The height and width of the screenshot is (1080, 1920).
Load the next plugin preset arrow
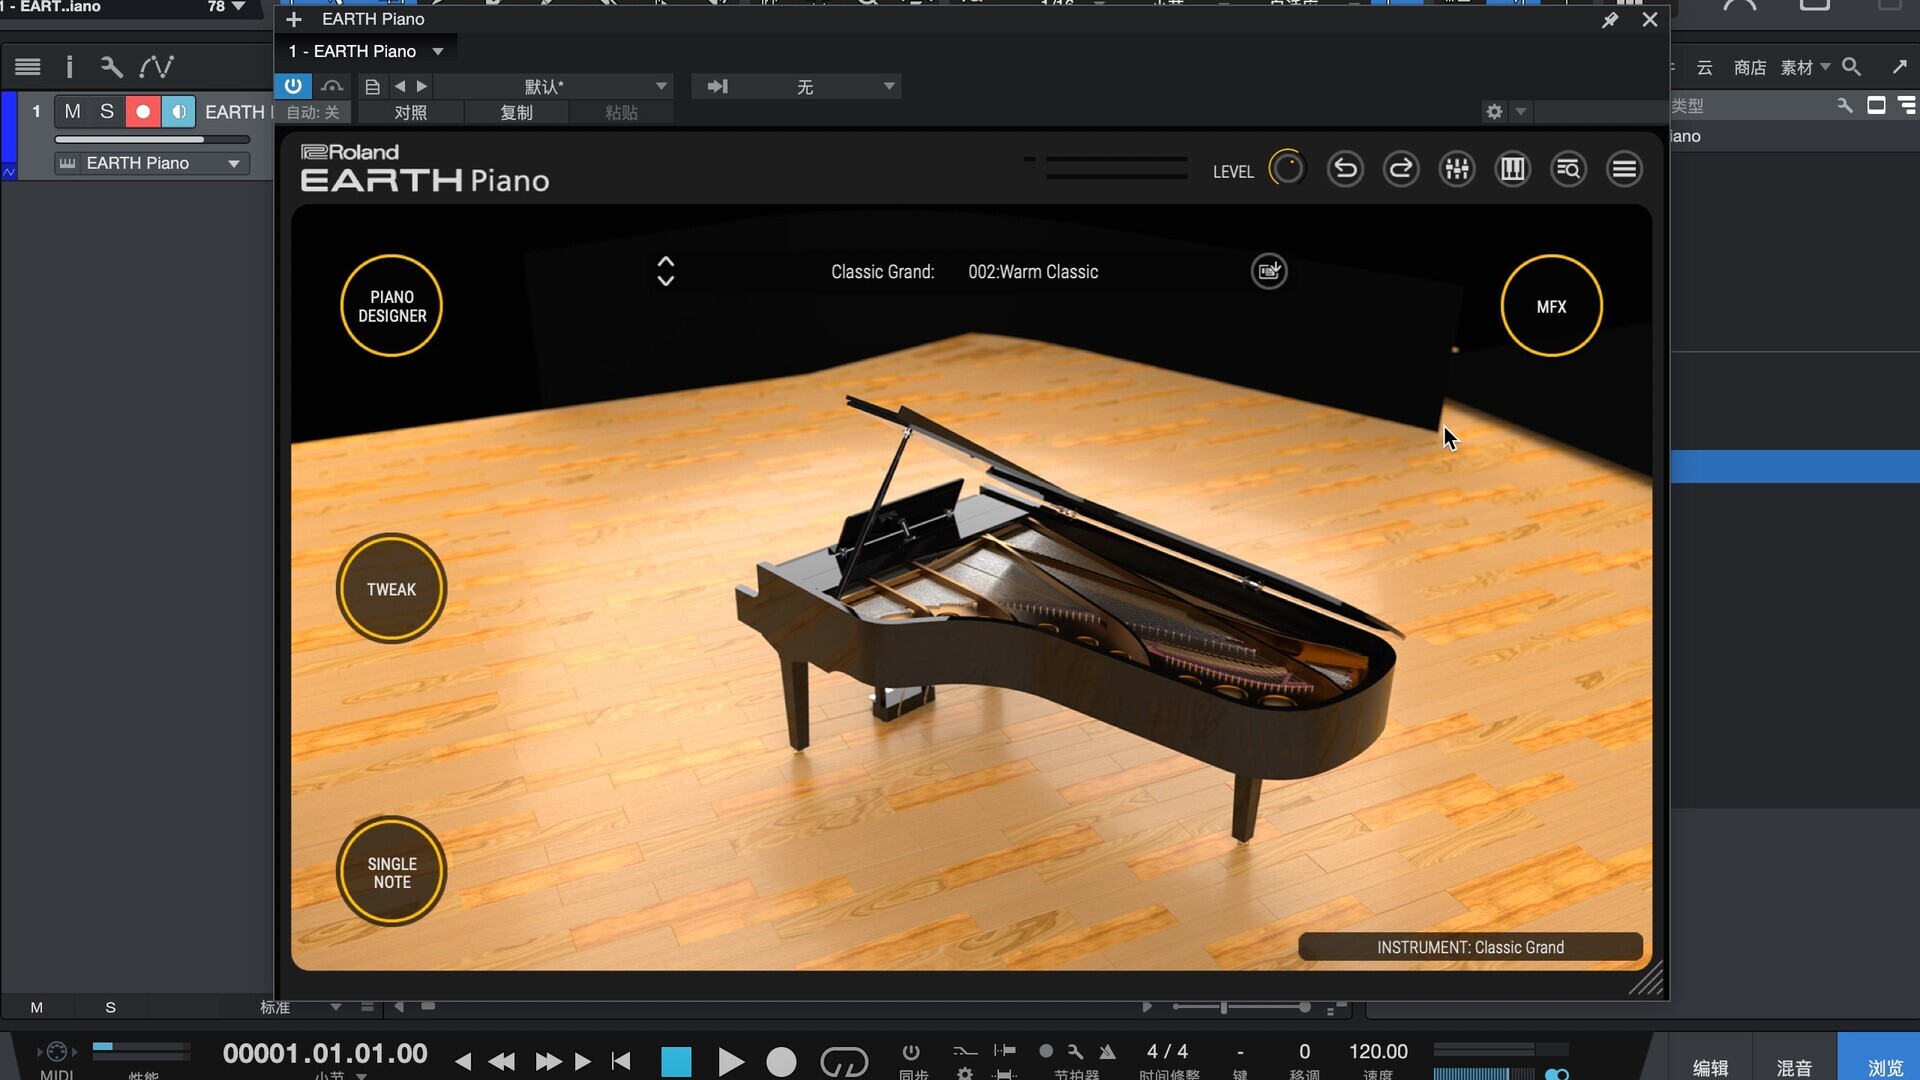tap(422, 87)
